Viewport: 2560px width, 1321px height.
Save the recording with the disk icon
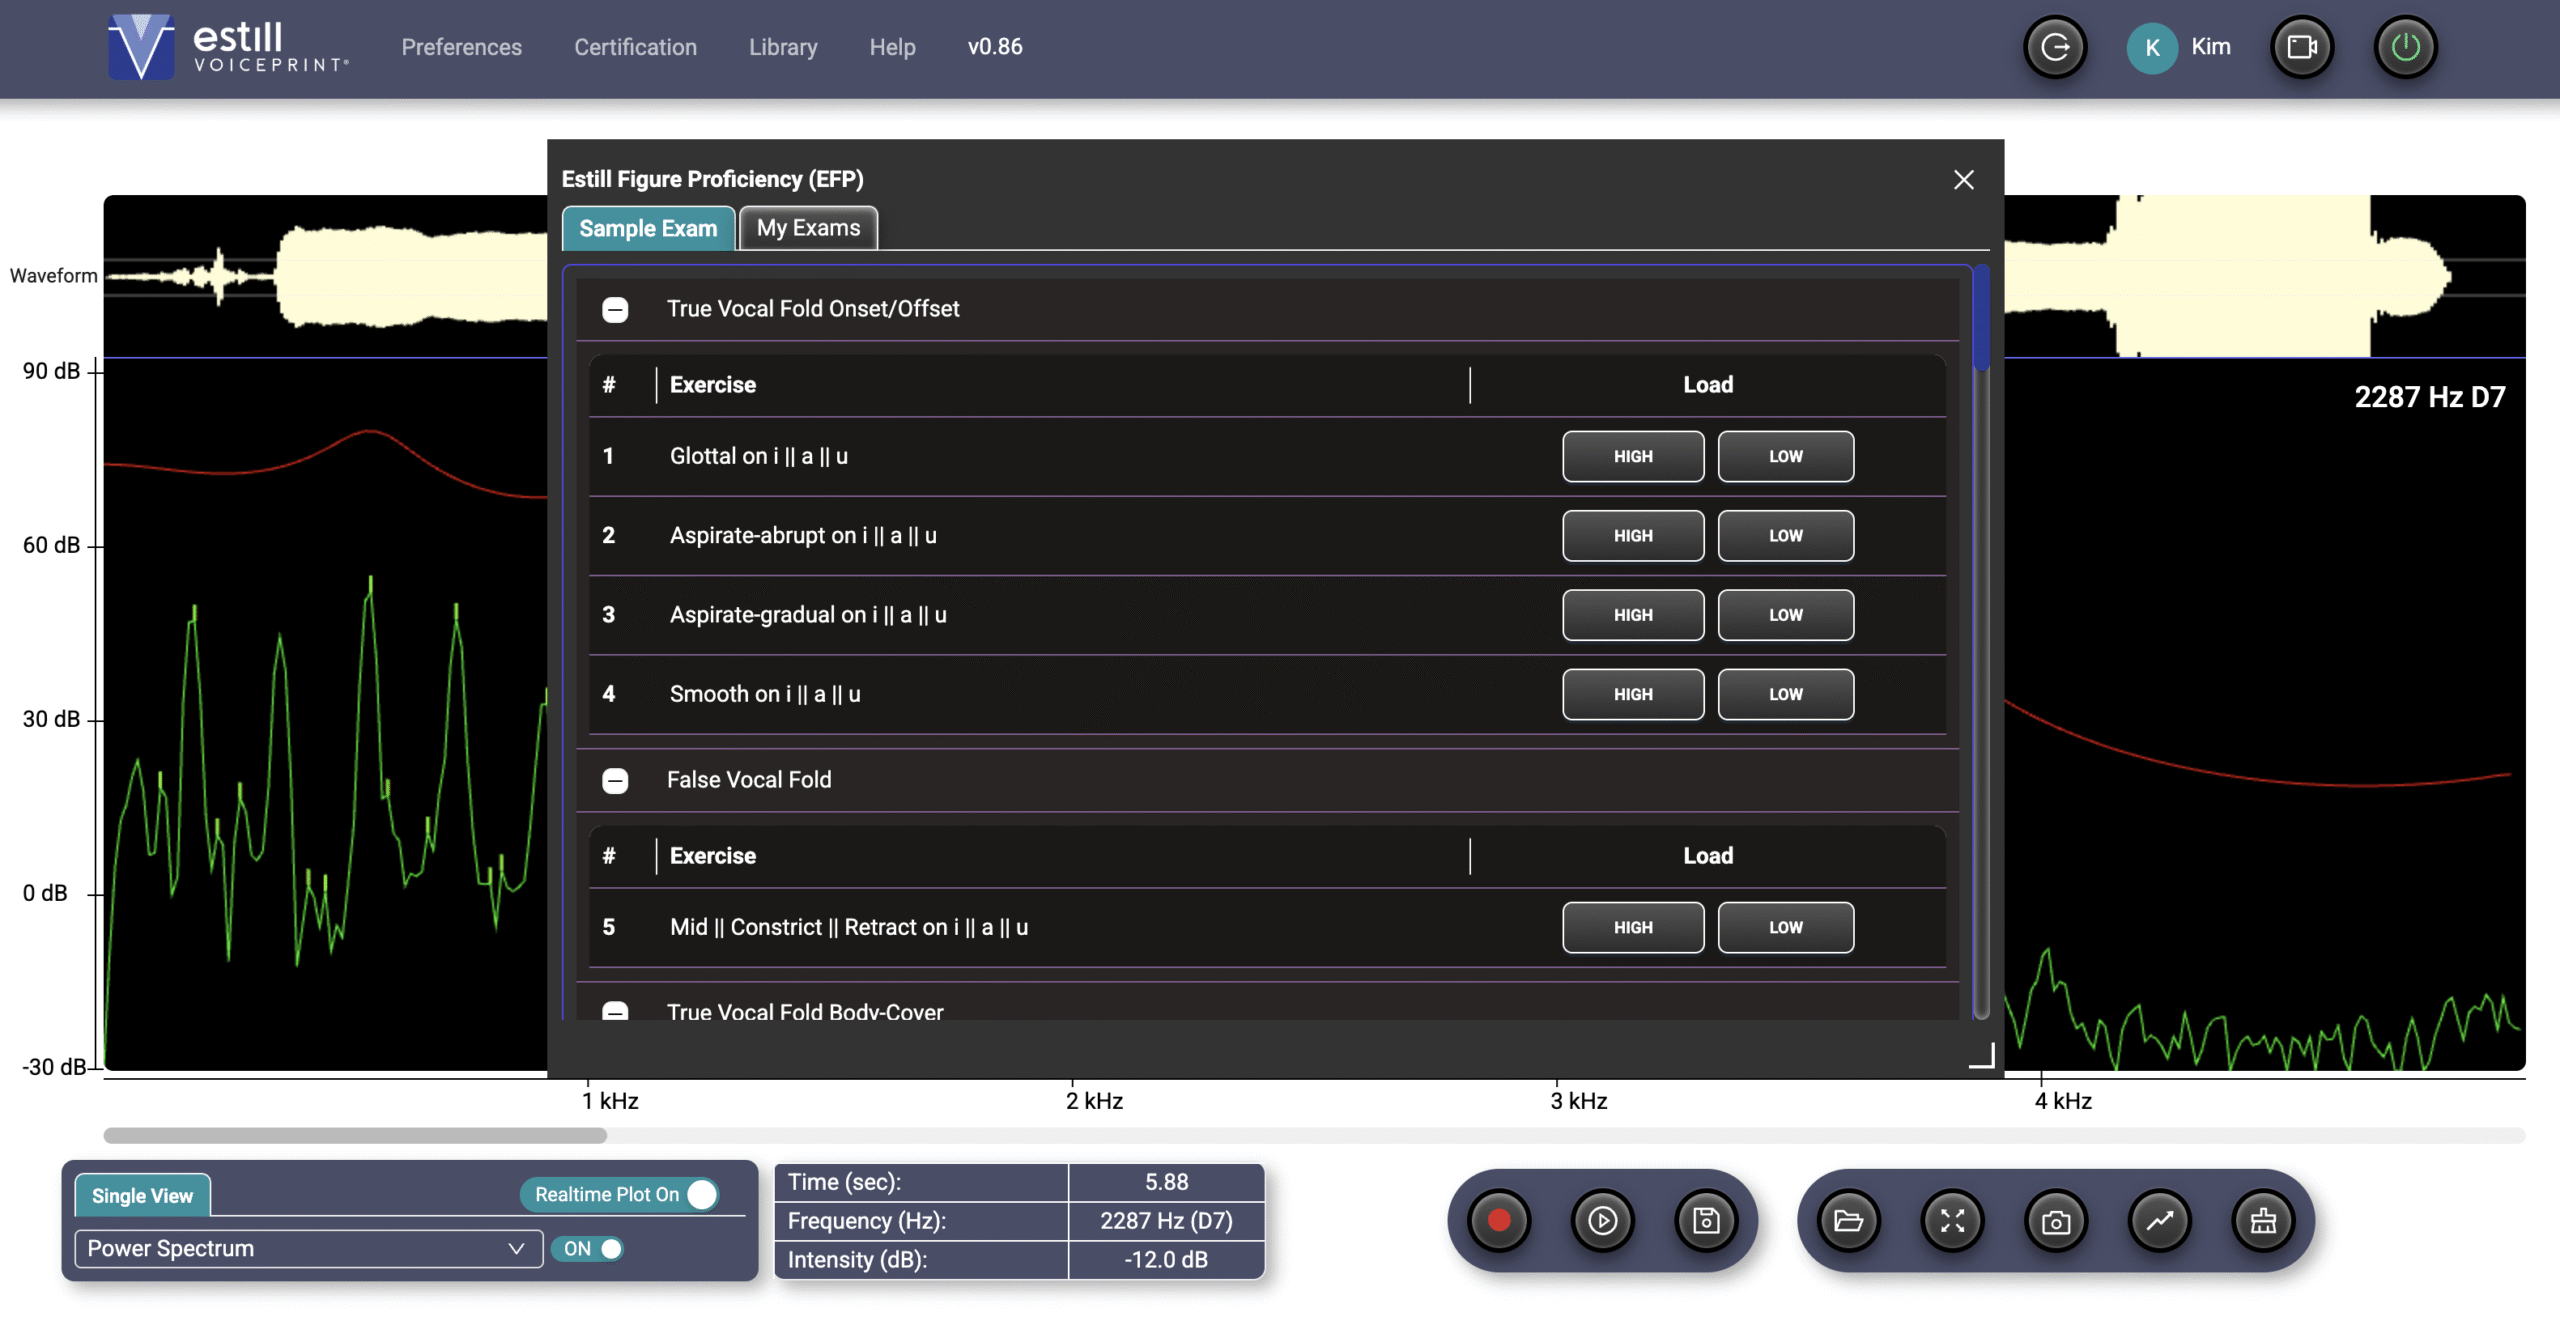point(1706,1220)
